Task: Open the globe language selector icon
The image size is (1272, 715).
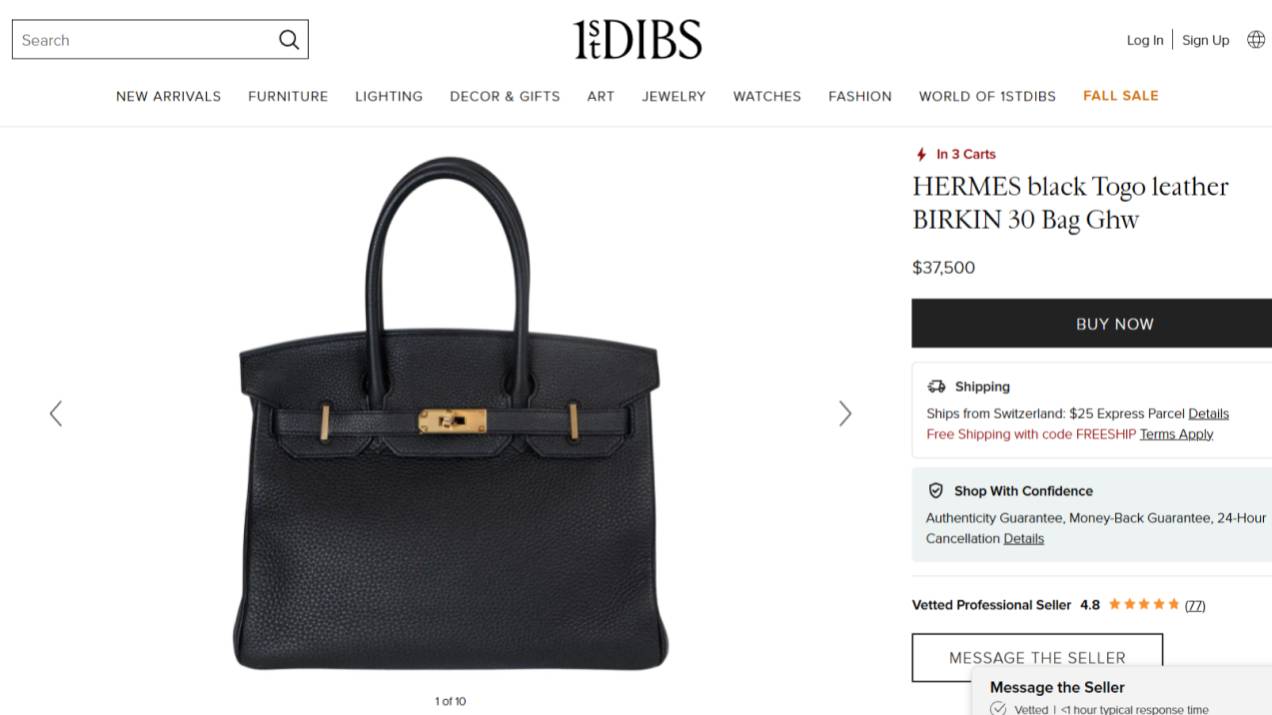Action: click(x=1256, y=40)
